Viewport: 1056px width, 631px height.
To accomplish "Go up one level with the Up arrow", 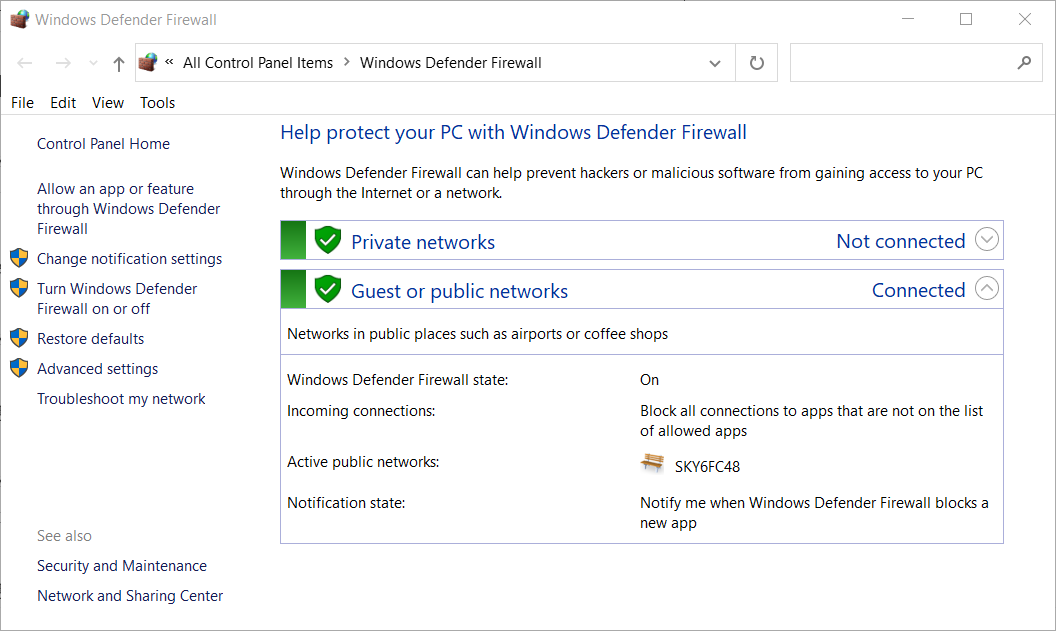I will click(119, 63).
